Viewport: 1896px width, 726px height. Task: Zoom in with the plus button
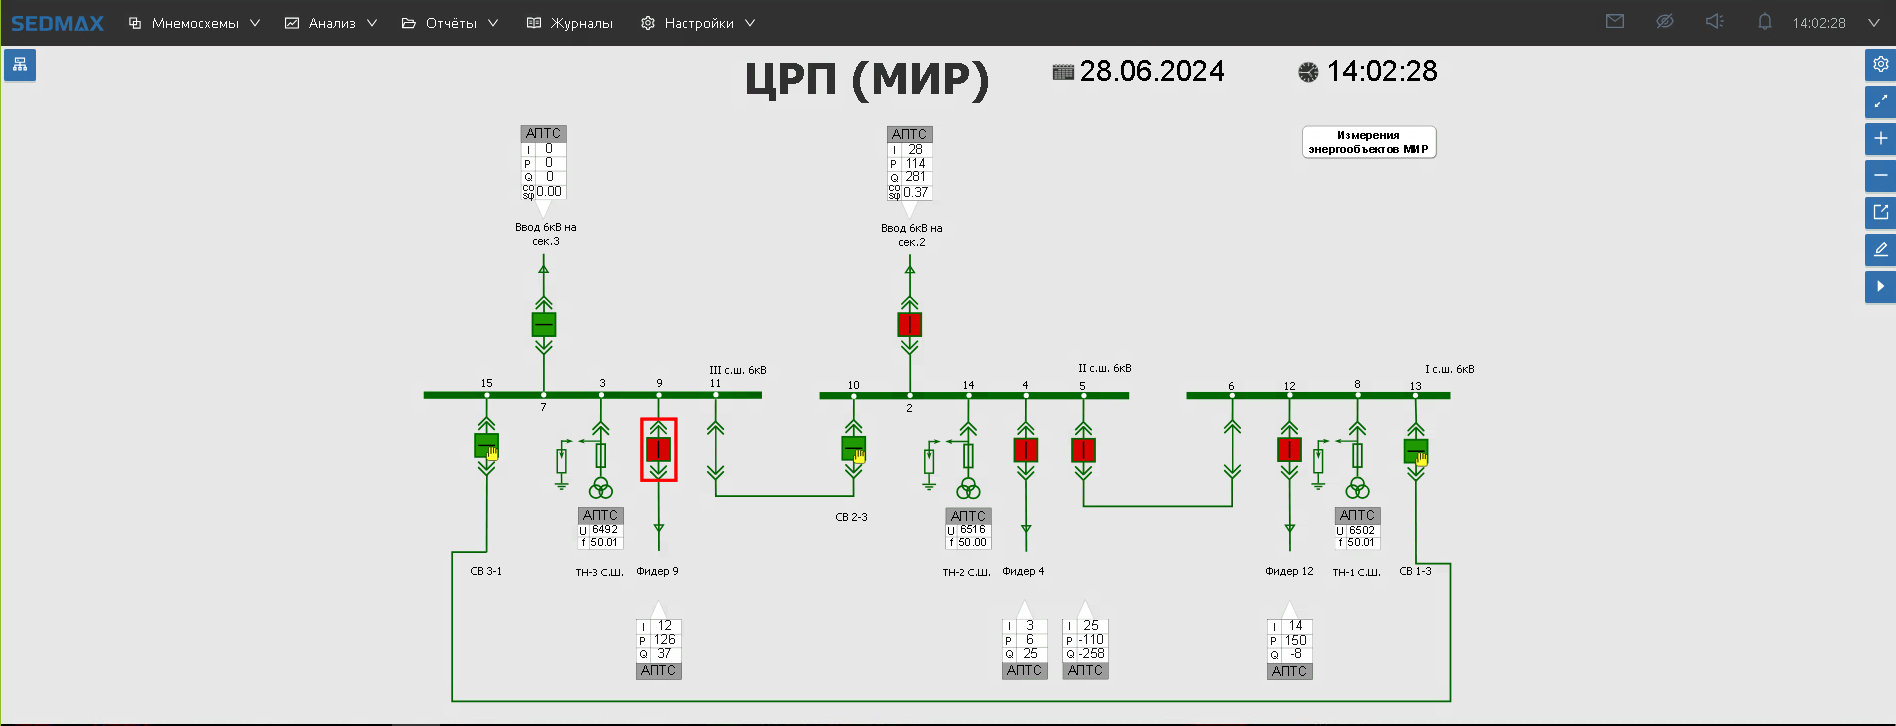[1880, 139]
